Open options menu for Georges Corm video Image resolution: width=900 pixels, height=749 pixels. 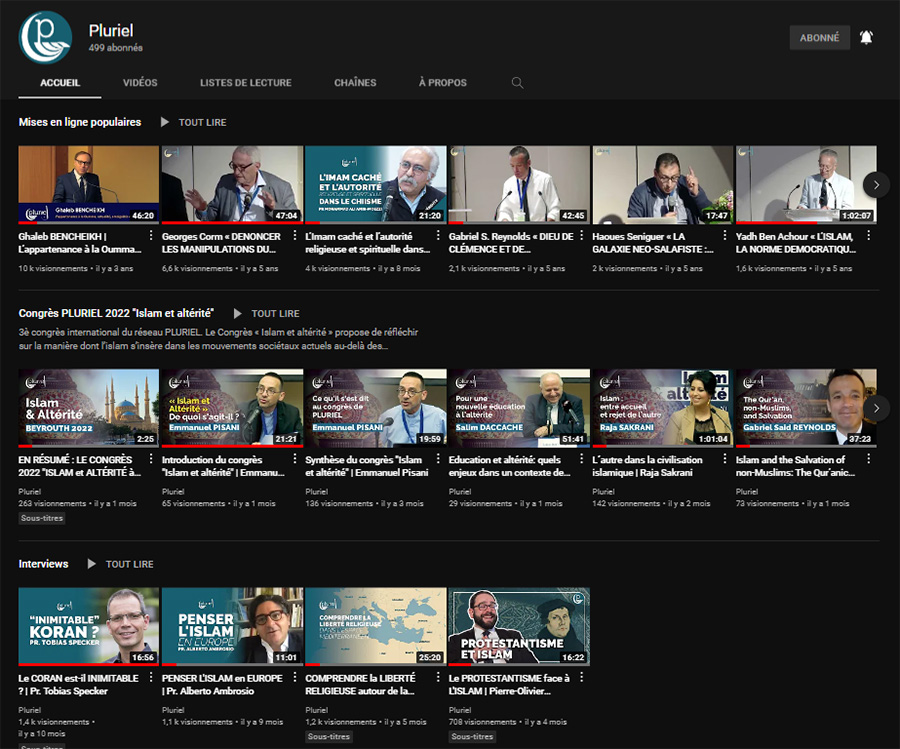click(x=294, y=235)
